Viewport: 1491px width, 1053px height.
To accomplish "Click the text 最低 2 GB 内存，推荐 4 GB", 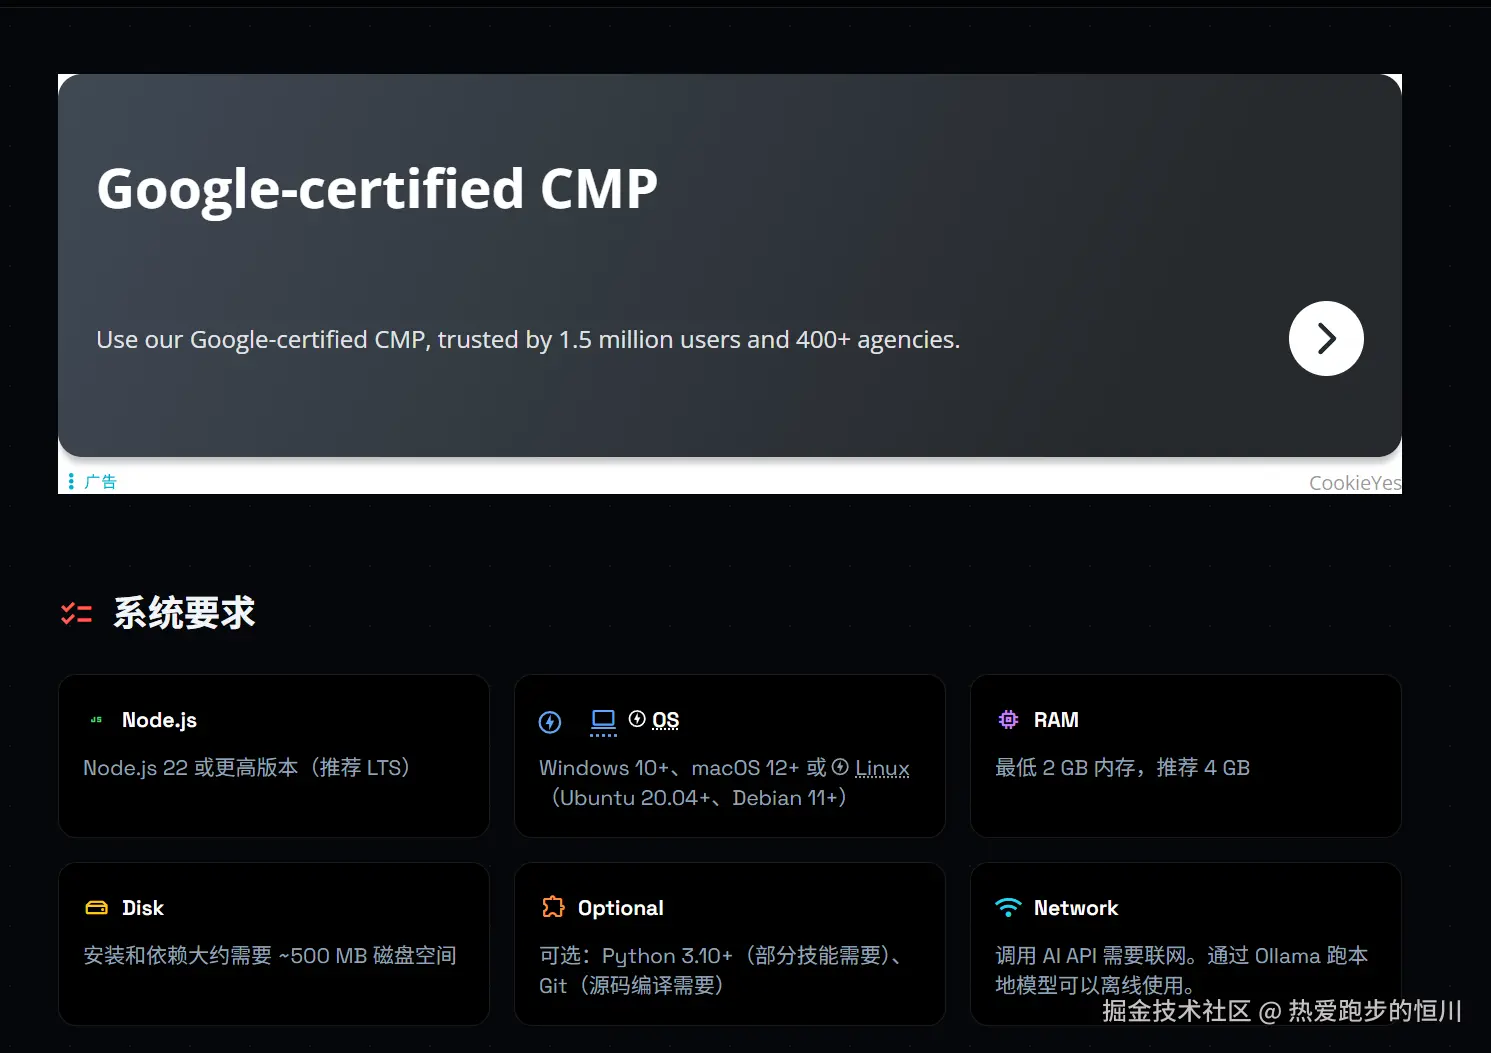I will (1122, 768).
